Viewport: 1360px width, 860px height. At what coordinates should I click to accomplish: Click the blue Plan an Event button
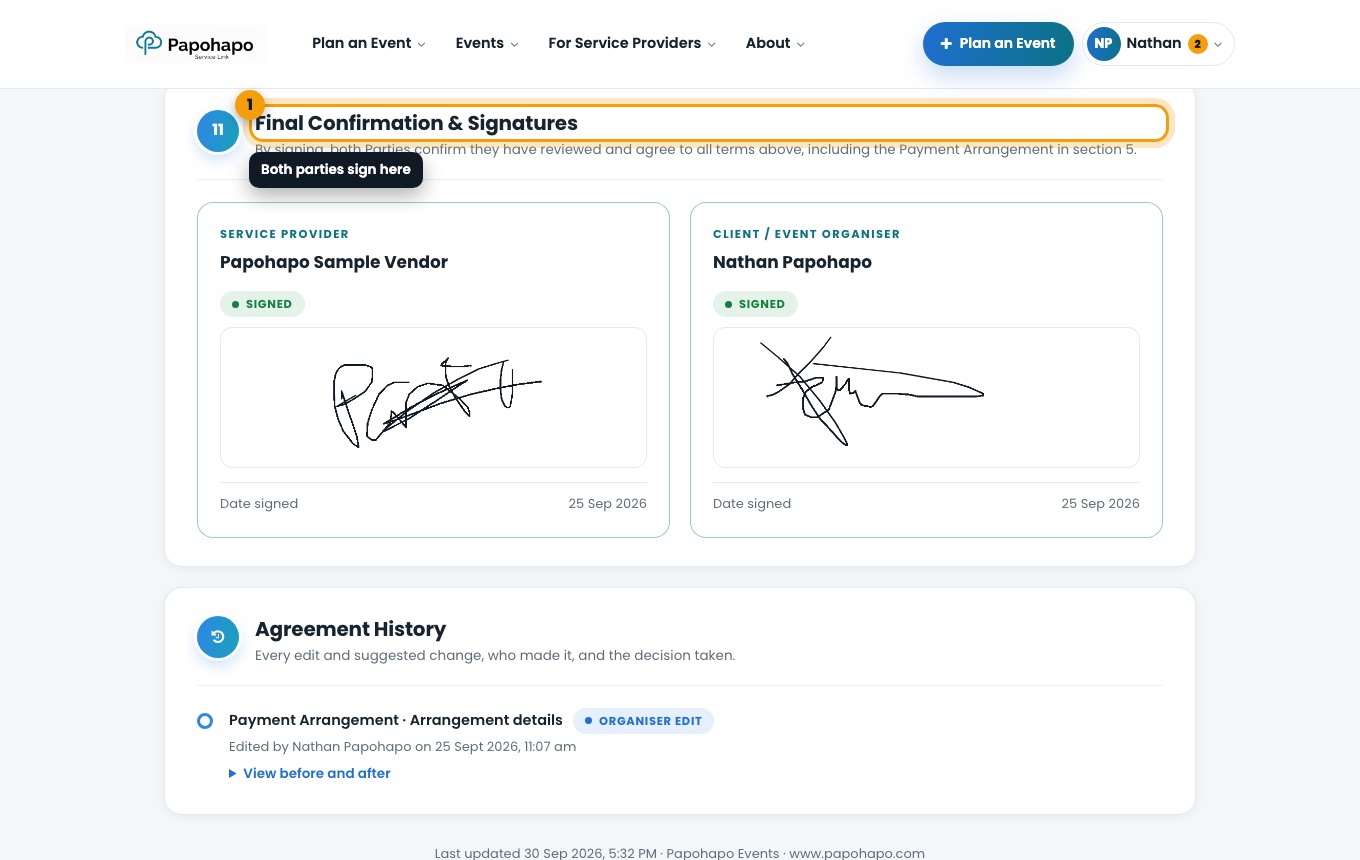(x=998, y=44)
